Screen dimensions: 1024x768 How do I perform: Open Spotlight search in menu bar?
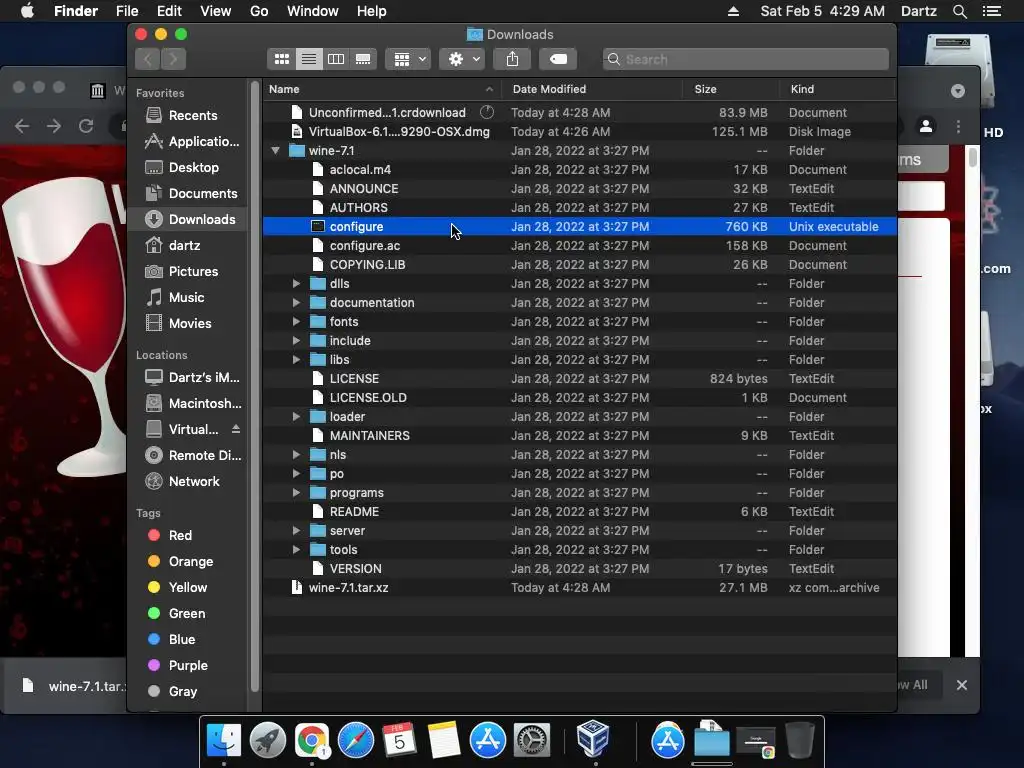tap(959, 11)
